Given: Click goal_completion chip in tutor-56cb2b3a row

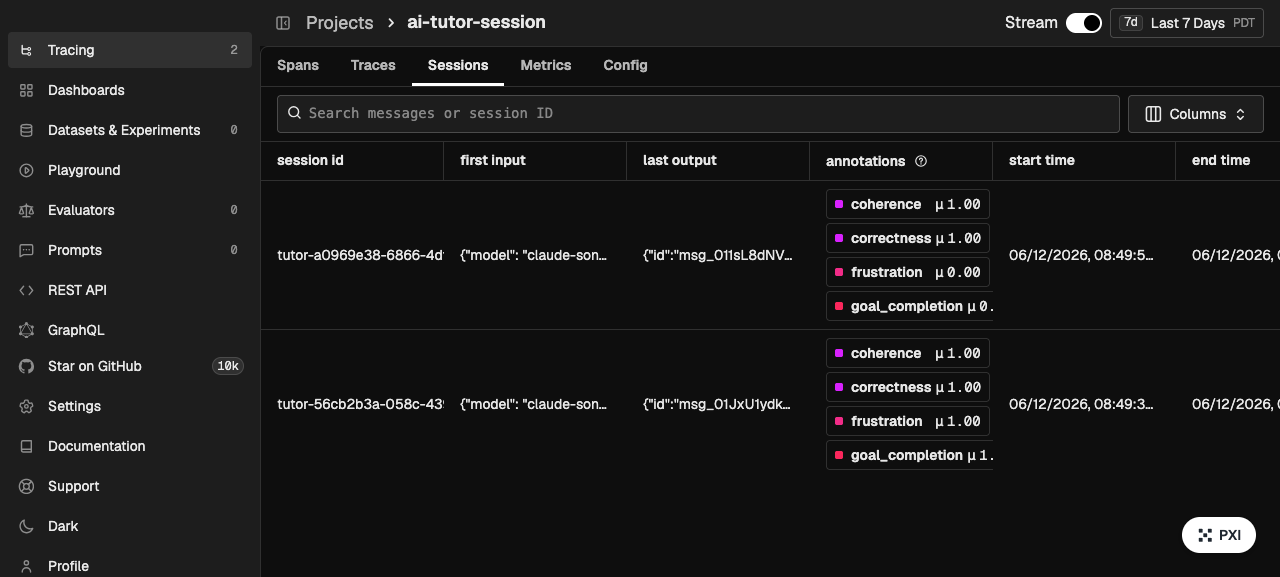Looking at the screenshot, I should click(909, 455).
